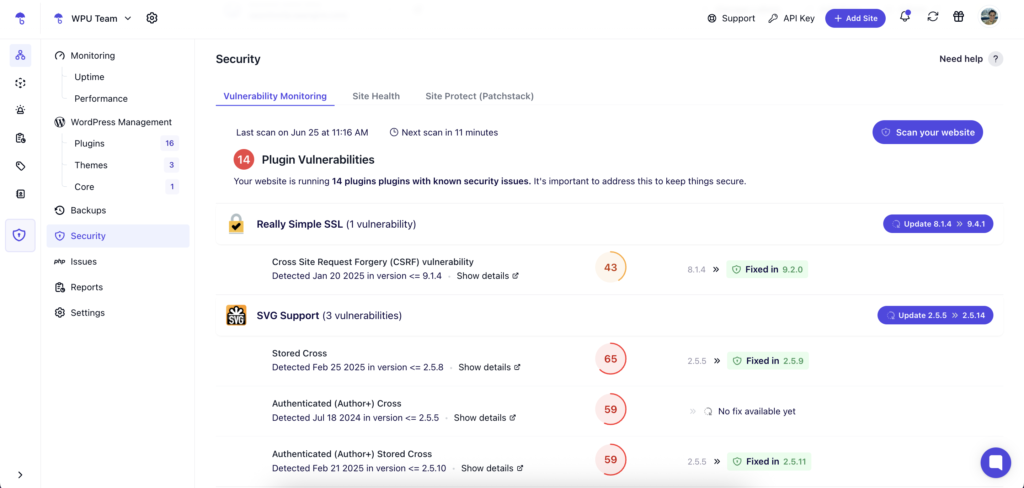Image resolution: width=1024 pixels, height=488 pixels.
Task: Click the SVG Support plugin icon
Action: coord(236,316)
